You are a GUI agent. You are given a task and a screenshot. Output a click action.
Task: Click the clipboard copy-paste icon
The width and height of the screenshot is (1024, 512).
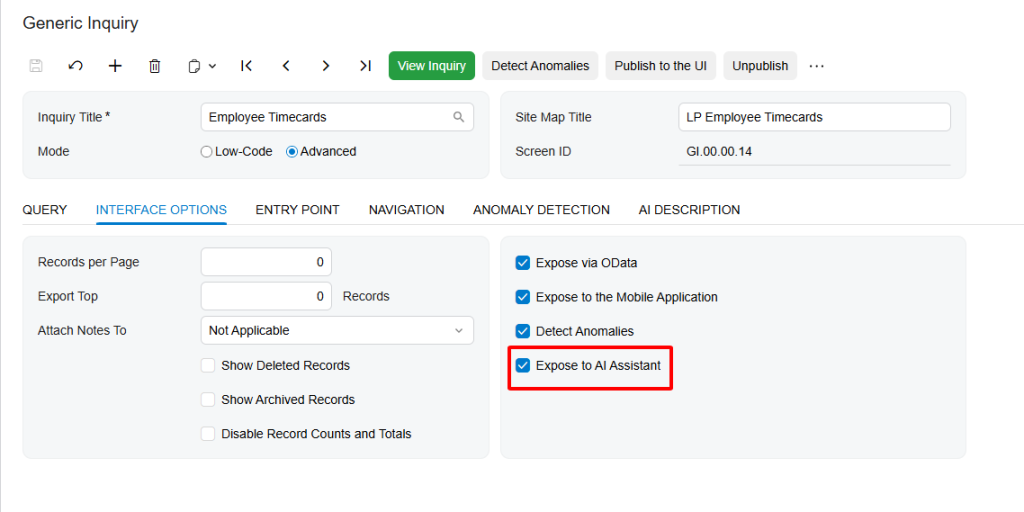[x=194, y=66]
